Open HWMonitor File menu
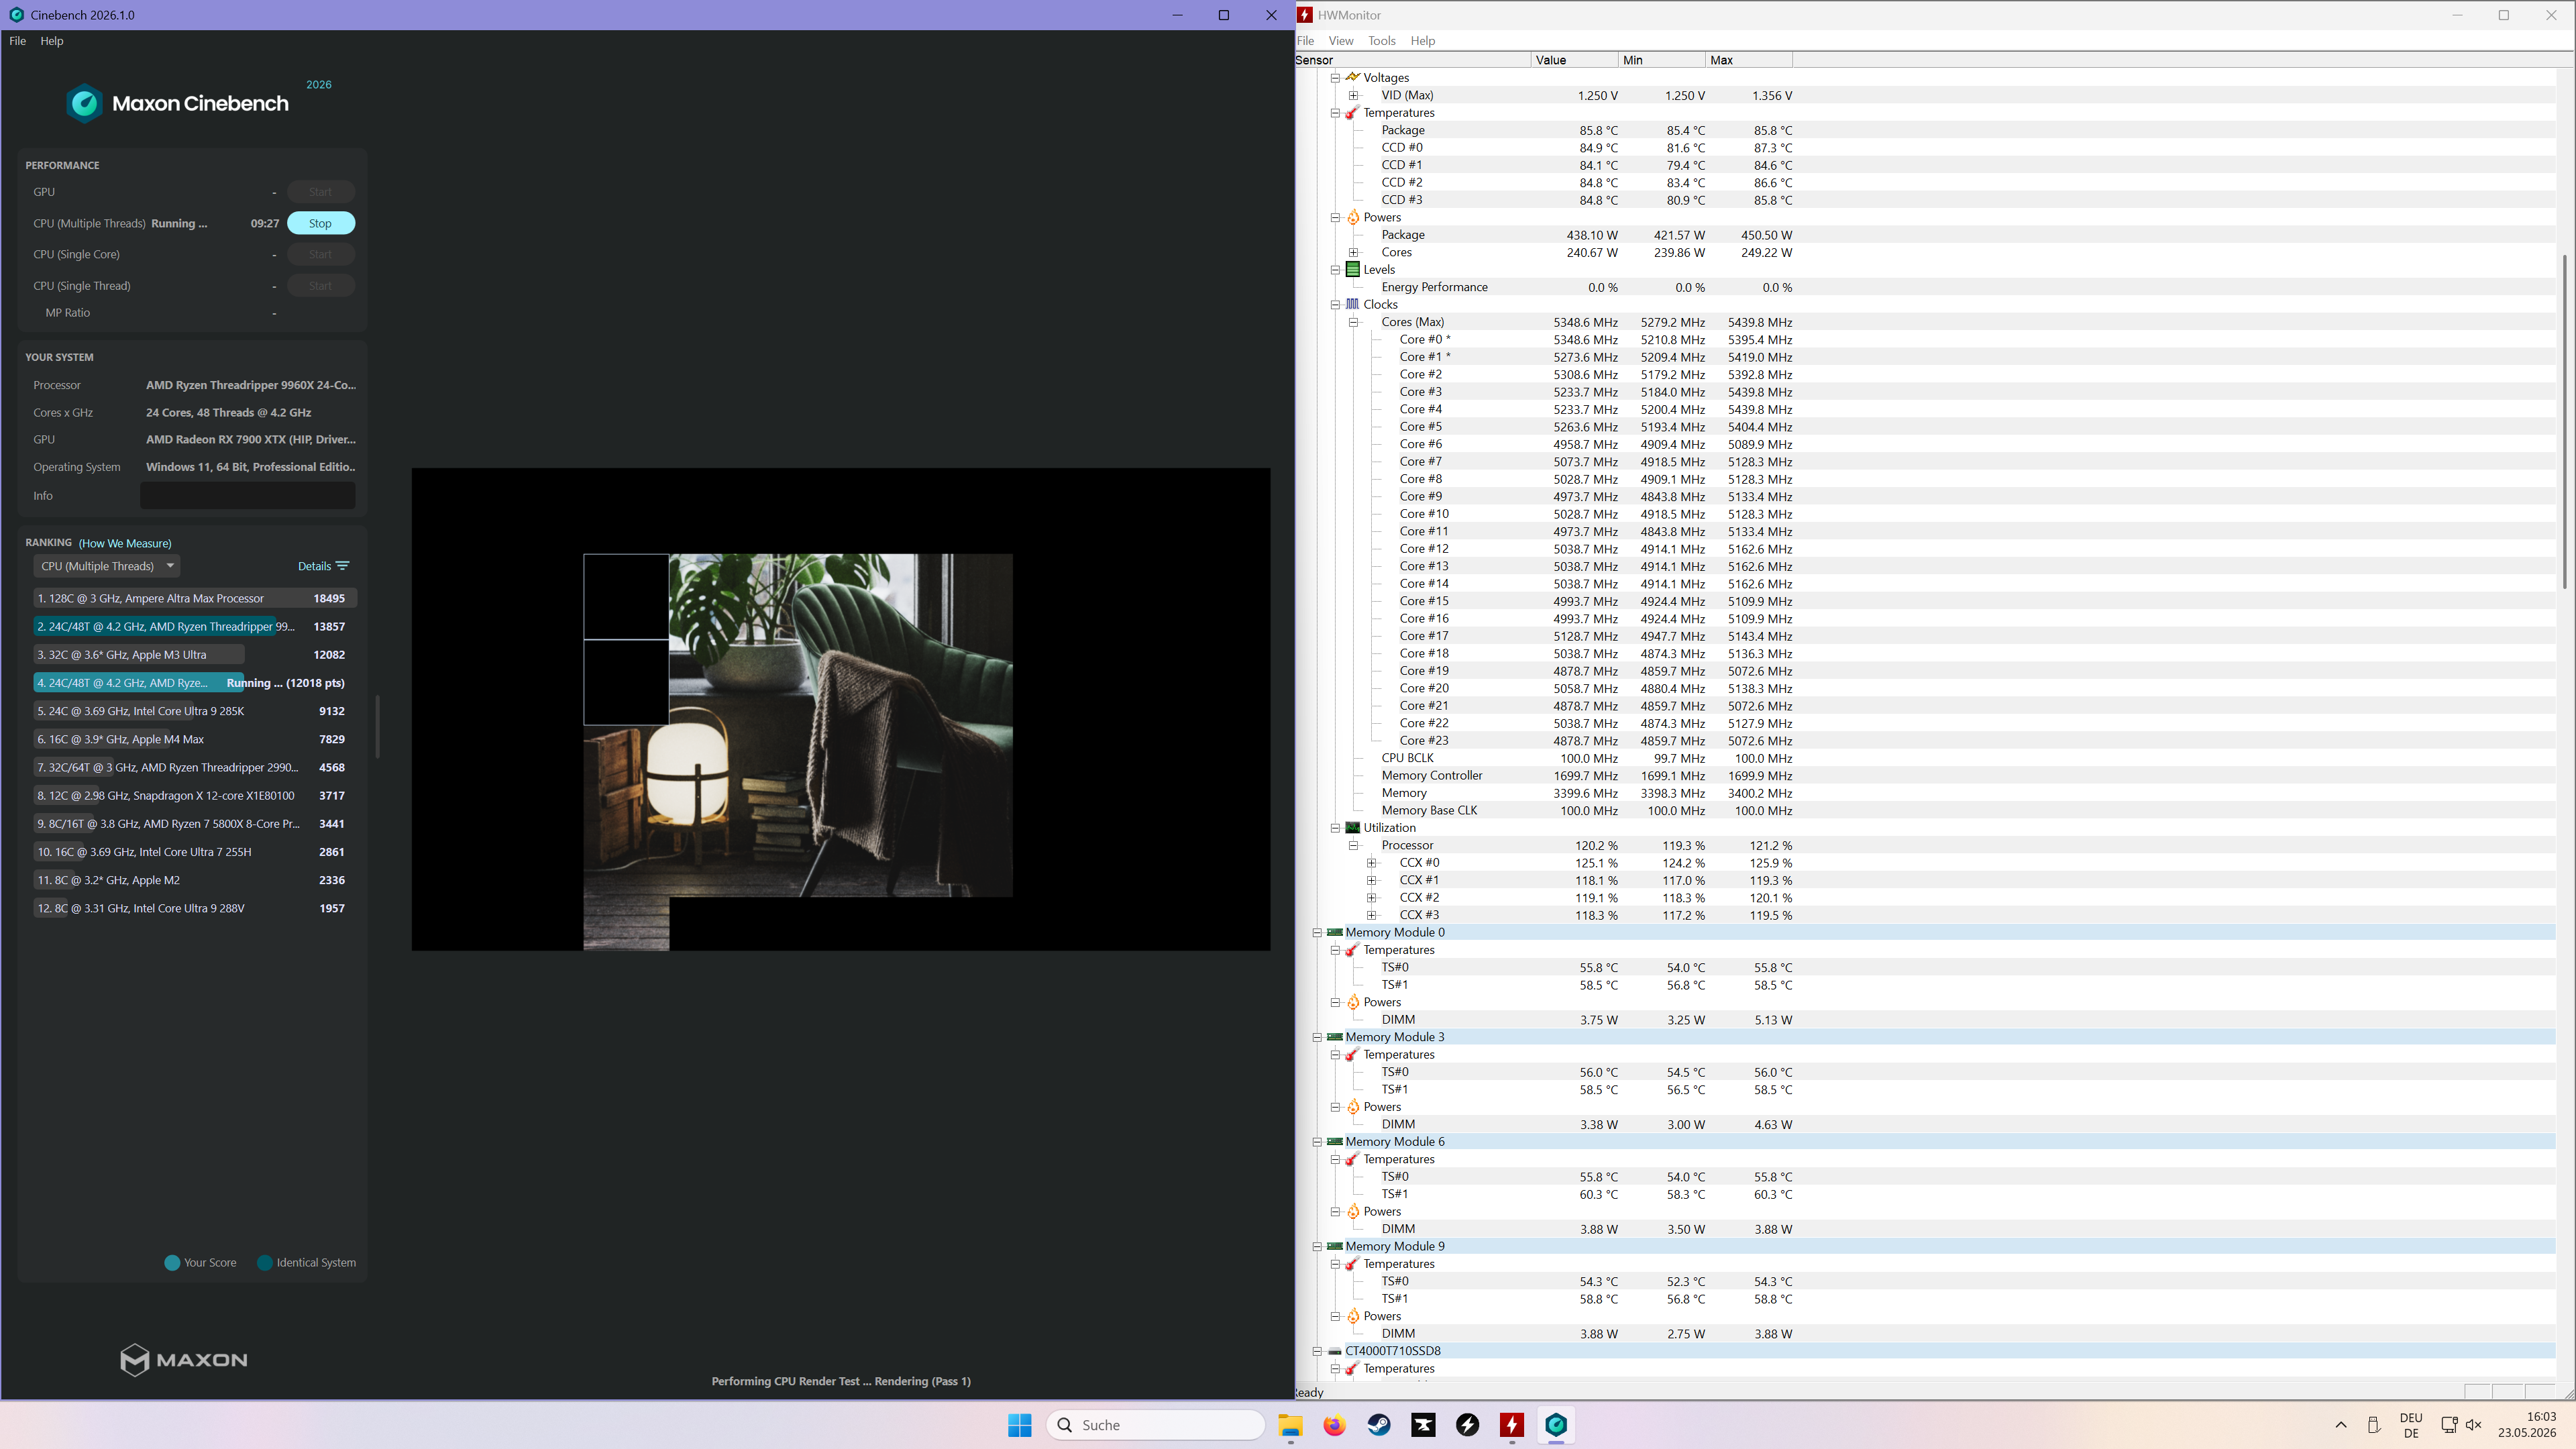2576x1449 pixels. click(1305, 41)
